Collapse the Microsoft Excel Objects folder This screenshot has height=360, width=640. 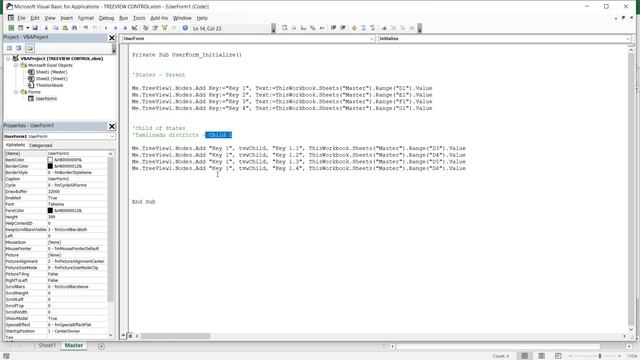pyautogui.click(x=16, y=65)
